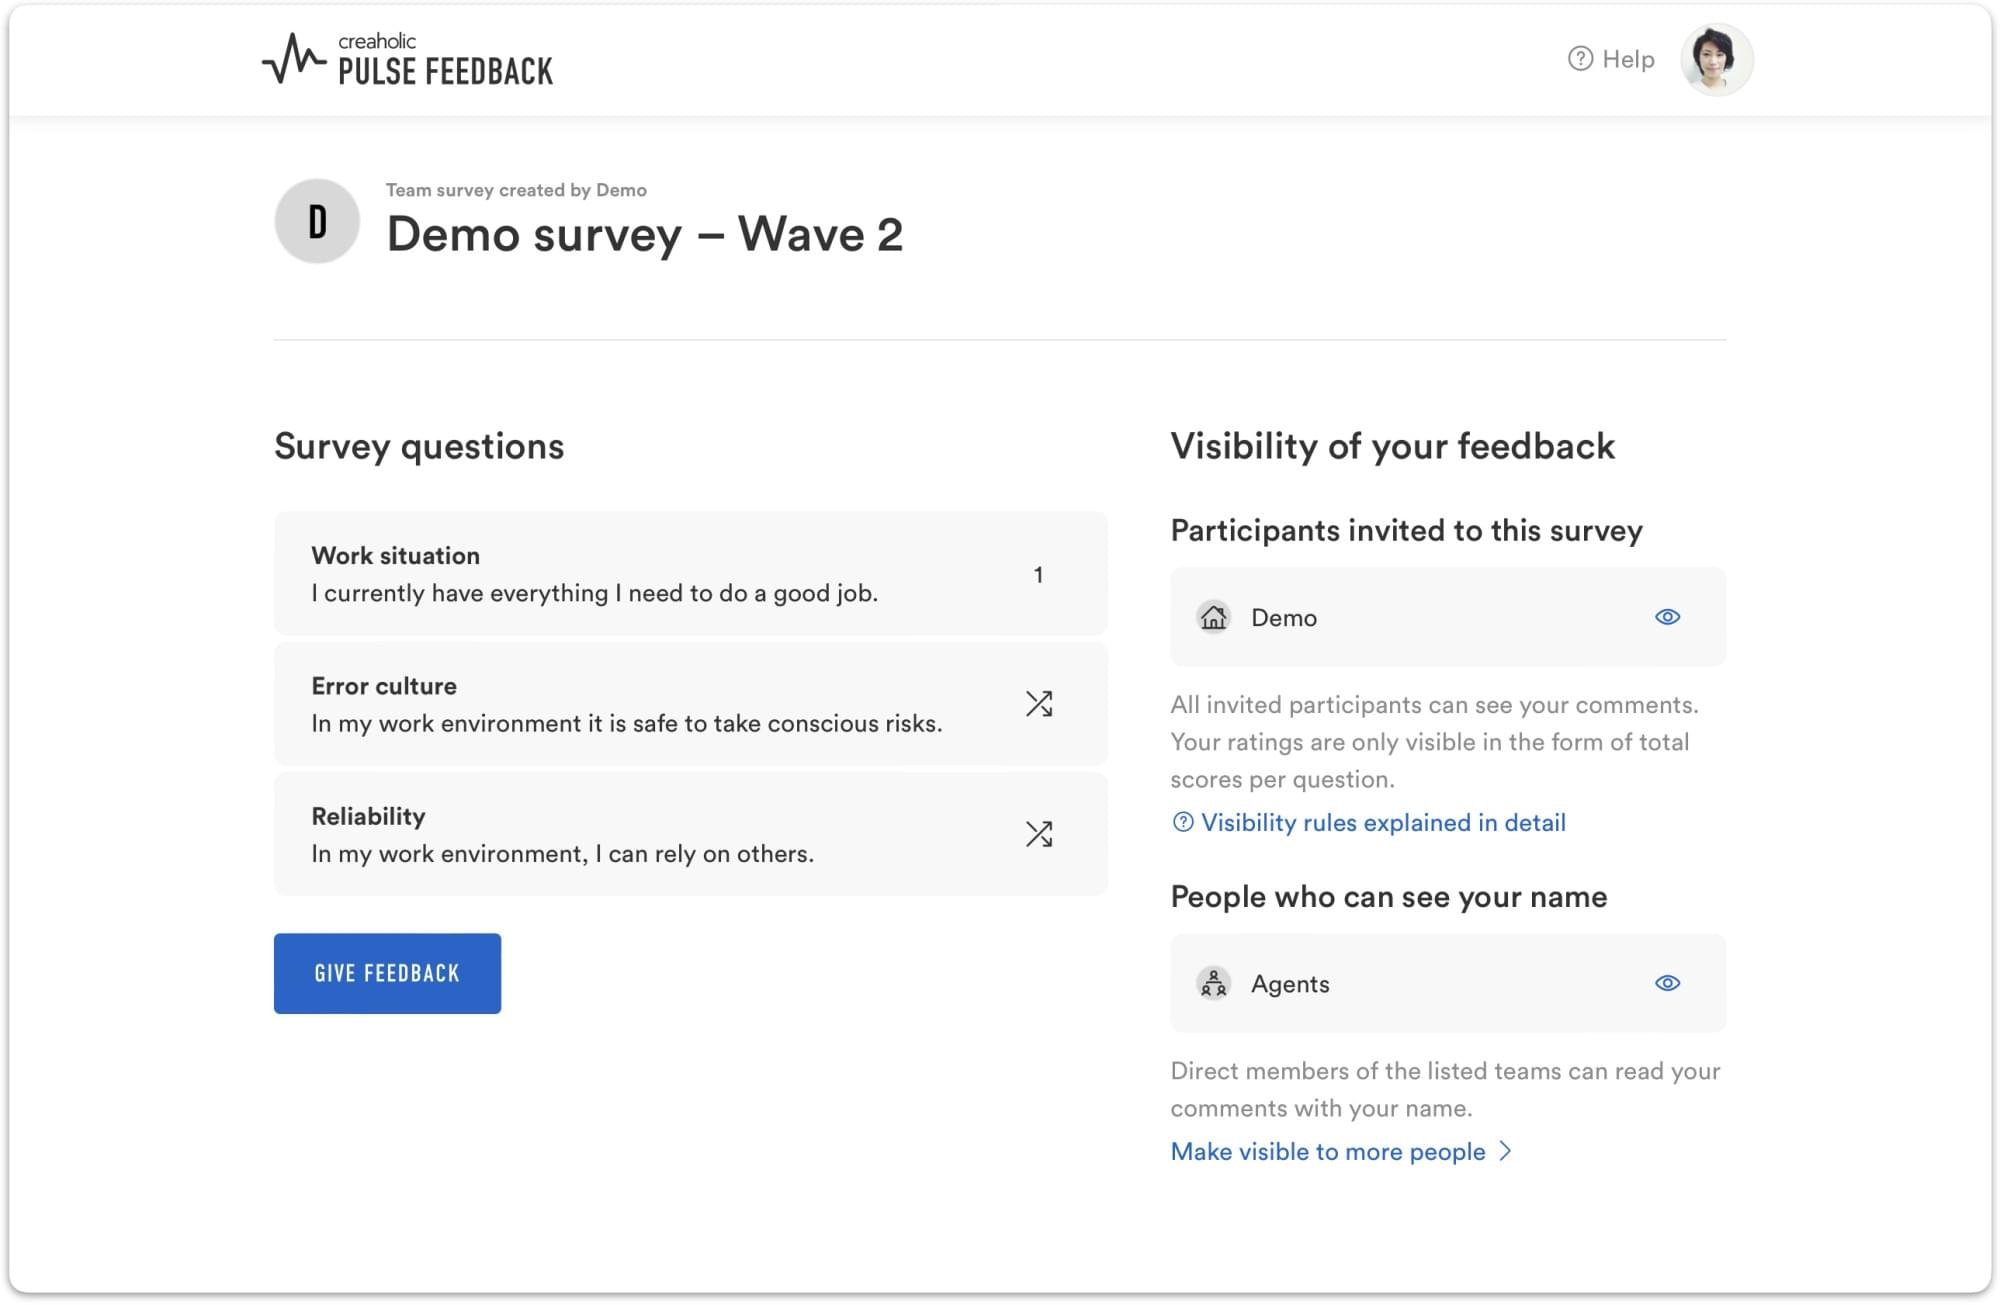The height and width of the screenshot is (1305, 2000).
Task: Click the house icon beside Demo
Action: [x=1214, y=618]
